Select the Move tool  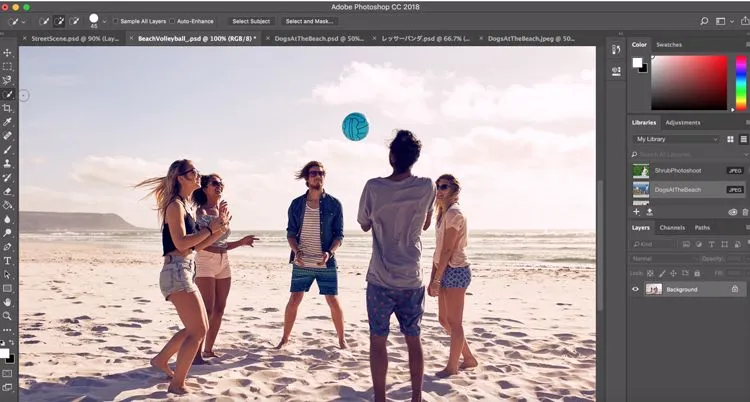coord(8,52)
